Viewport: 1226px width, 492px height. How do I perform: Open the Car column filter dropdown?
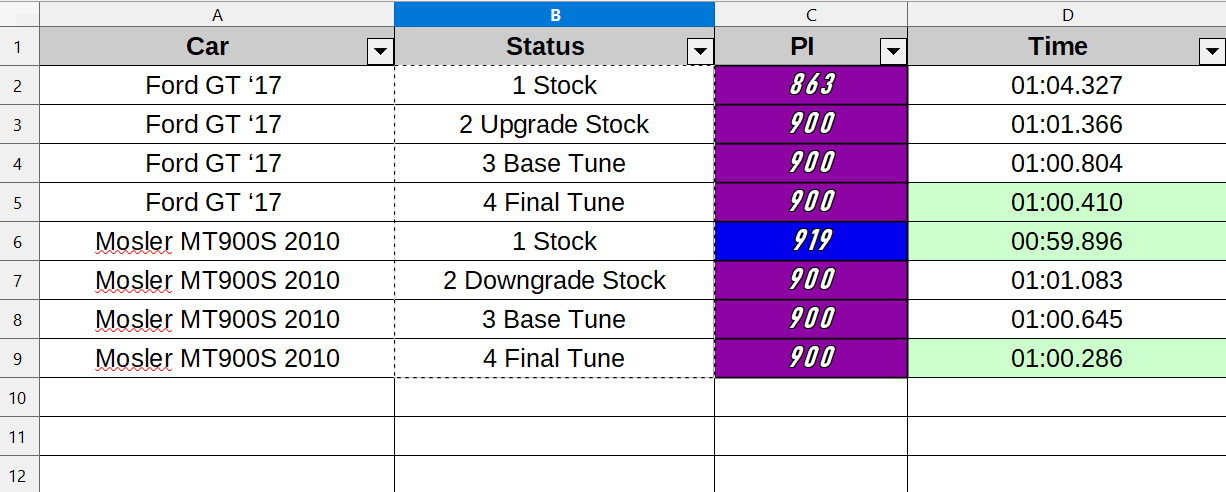[380, 52]
